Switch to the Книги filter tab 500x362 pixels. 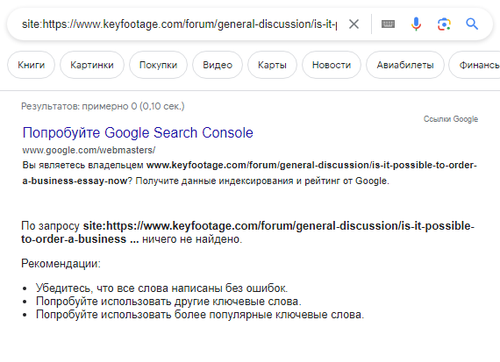click(31, 65)
